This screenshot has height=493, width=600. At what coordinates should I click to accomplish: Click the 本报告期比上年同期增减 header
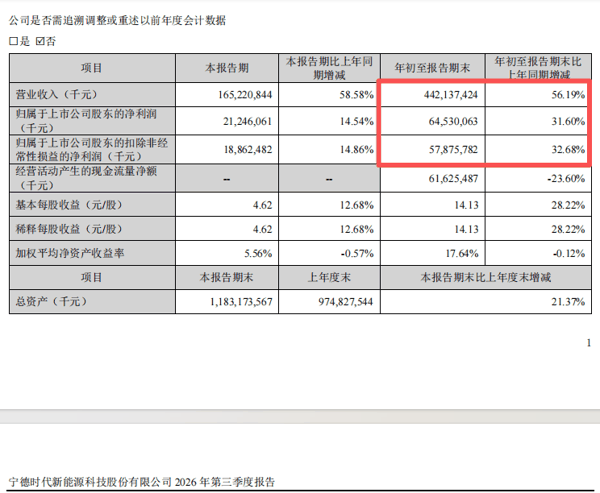329,68
